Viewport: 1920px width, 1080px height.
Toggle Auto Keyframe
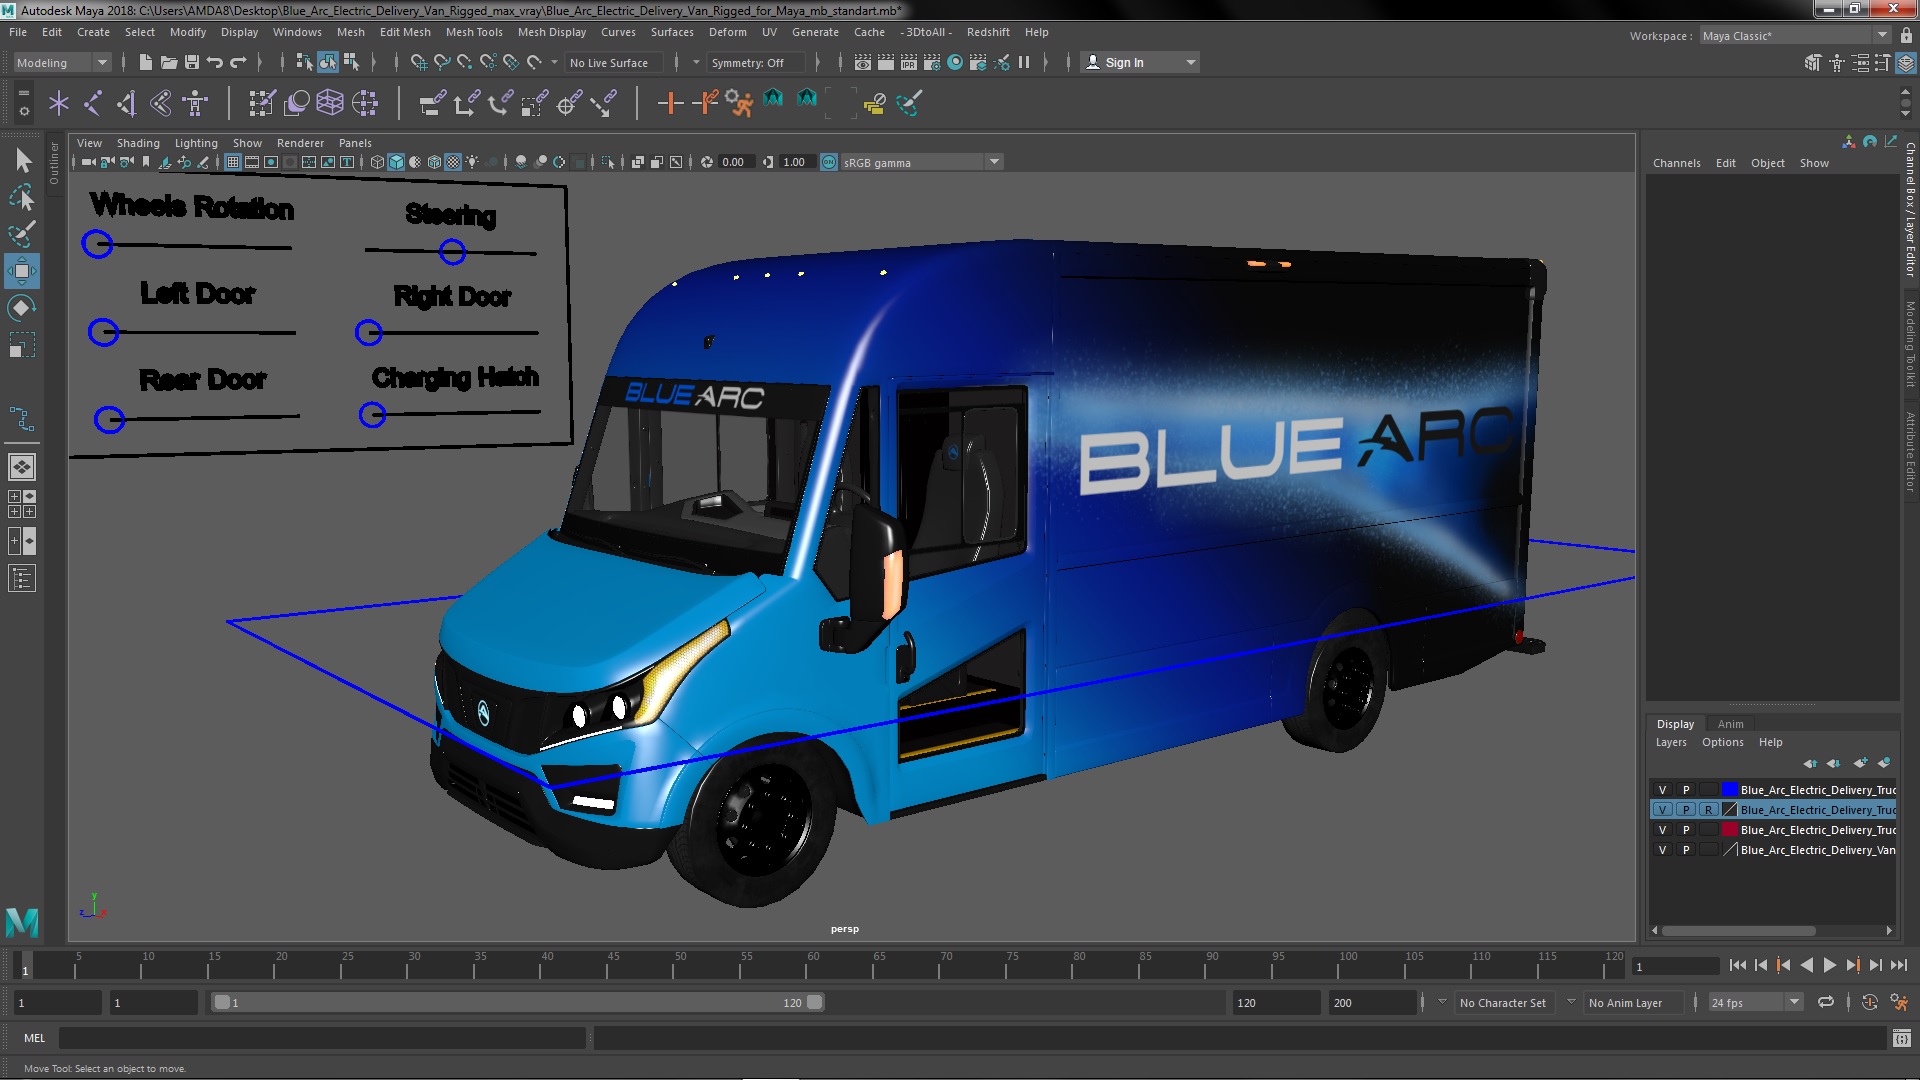[1869, 1002]
